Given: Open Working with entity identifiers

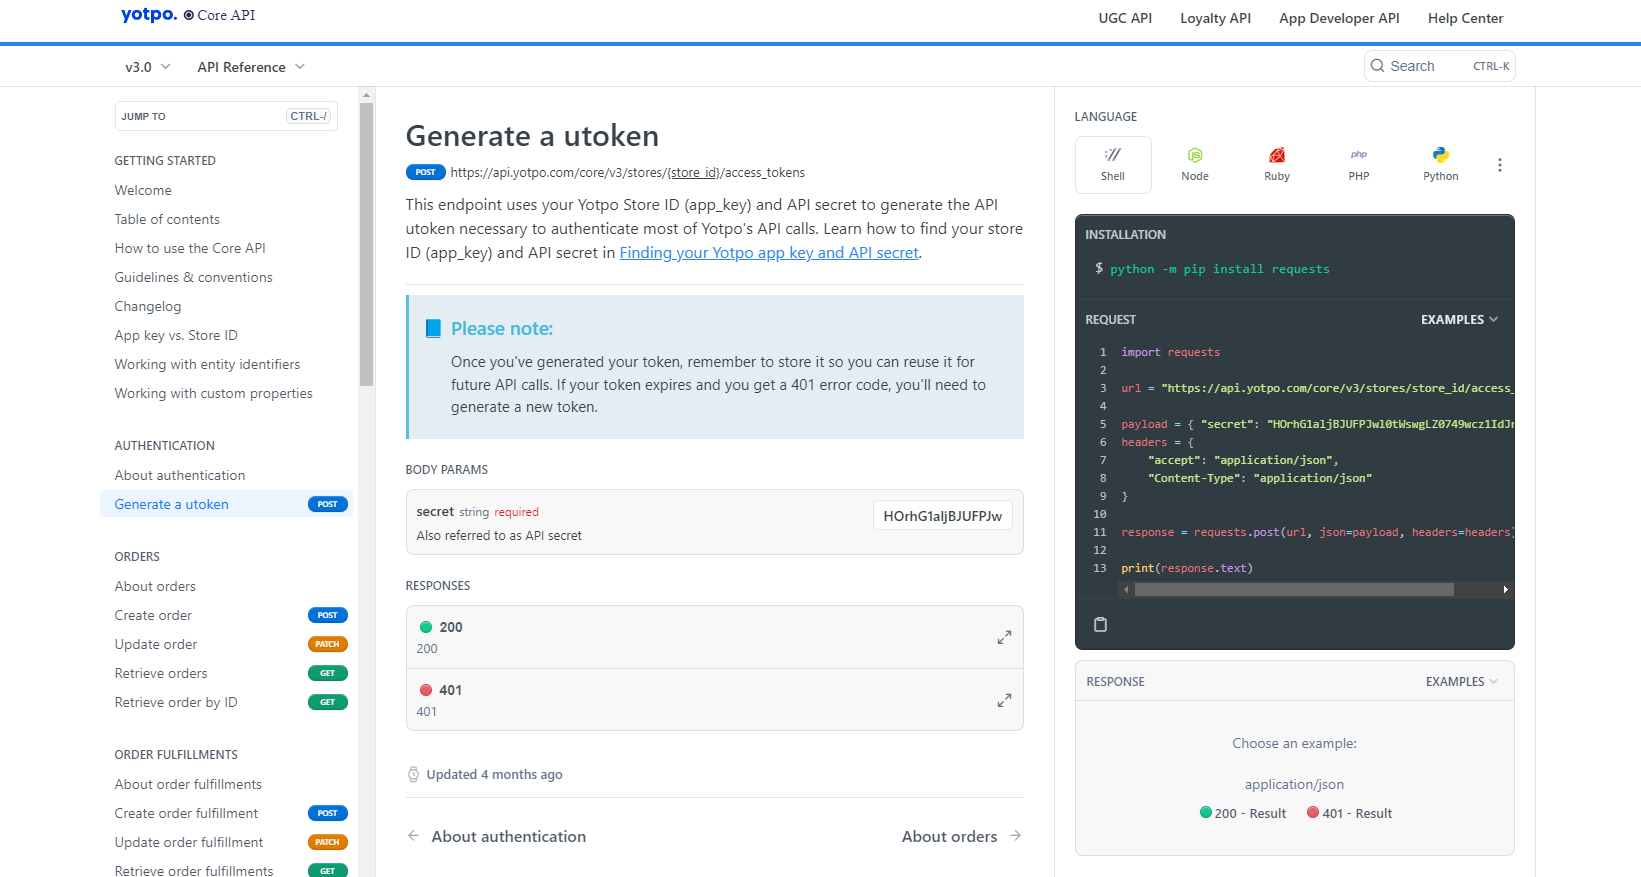Looking at the screenshot, I should click(207, 364).
